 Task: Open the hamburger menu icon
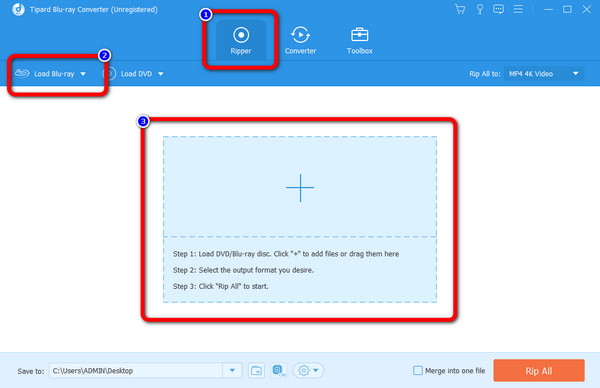[x=518, y=9]
